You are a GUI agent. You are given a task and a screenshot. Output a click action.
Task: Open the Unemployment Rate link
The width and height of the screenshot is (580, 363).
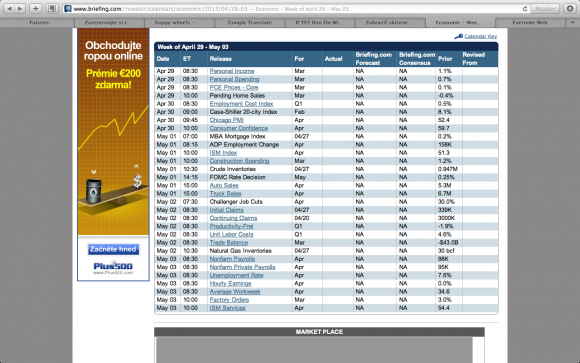click(x=236, y=275)
